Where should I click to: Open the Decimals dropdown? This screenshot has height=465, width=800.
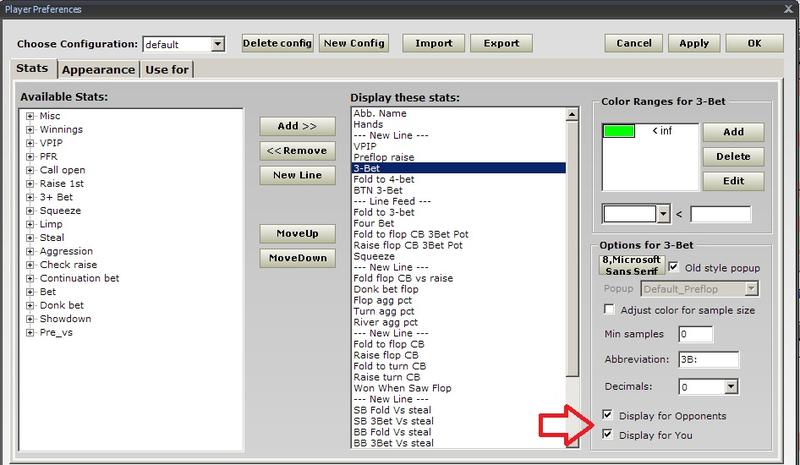[x=731, y=387]
